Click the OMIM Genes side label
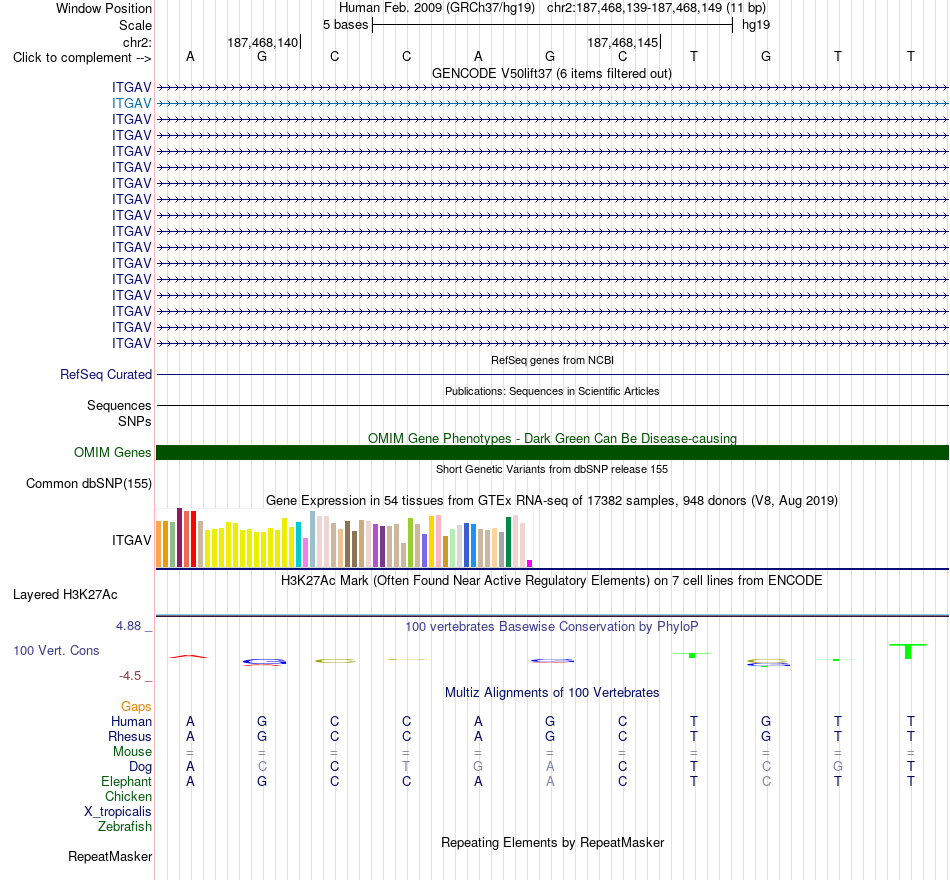950x880 pixels. (112, 453)
